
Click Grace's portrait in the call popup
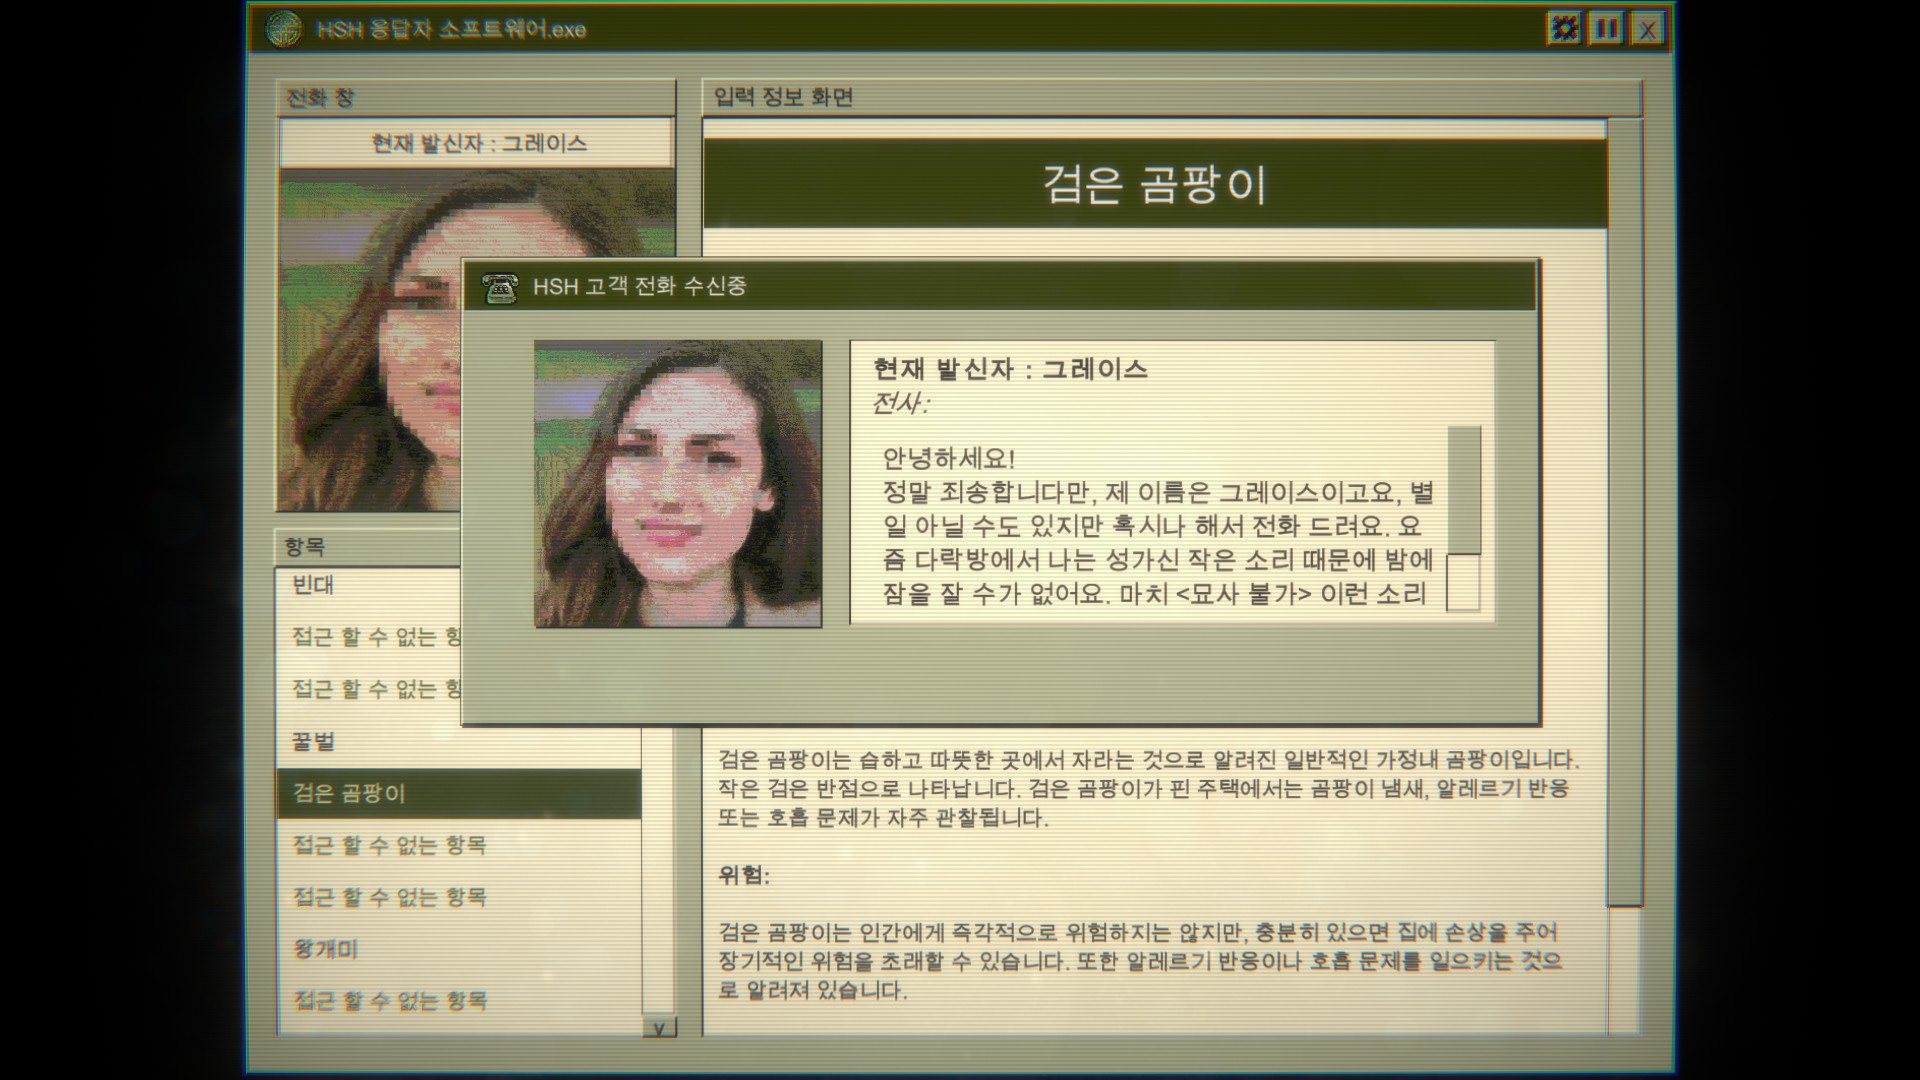click(x=678, y=484)
